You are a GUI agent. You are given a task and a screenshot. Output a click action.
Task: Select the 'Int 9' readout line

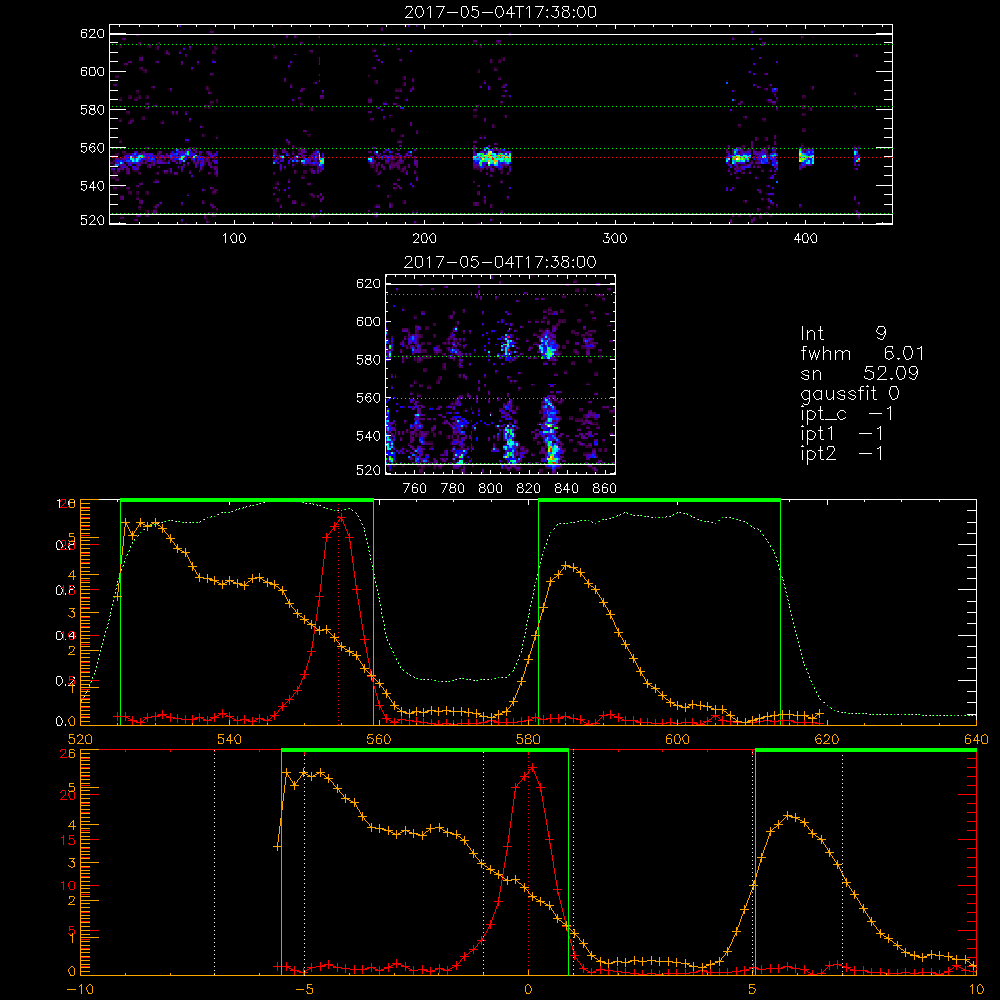843,334
